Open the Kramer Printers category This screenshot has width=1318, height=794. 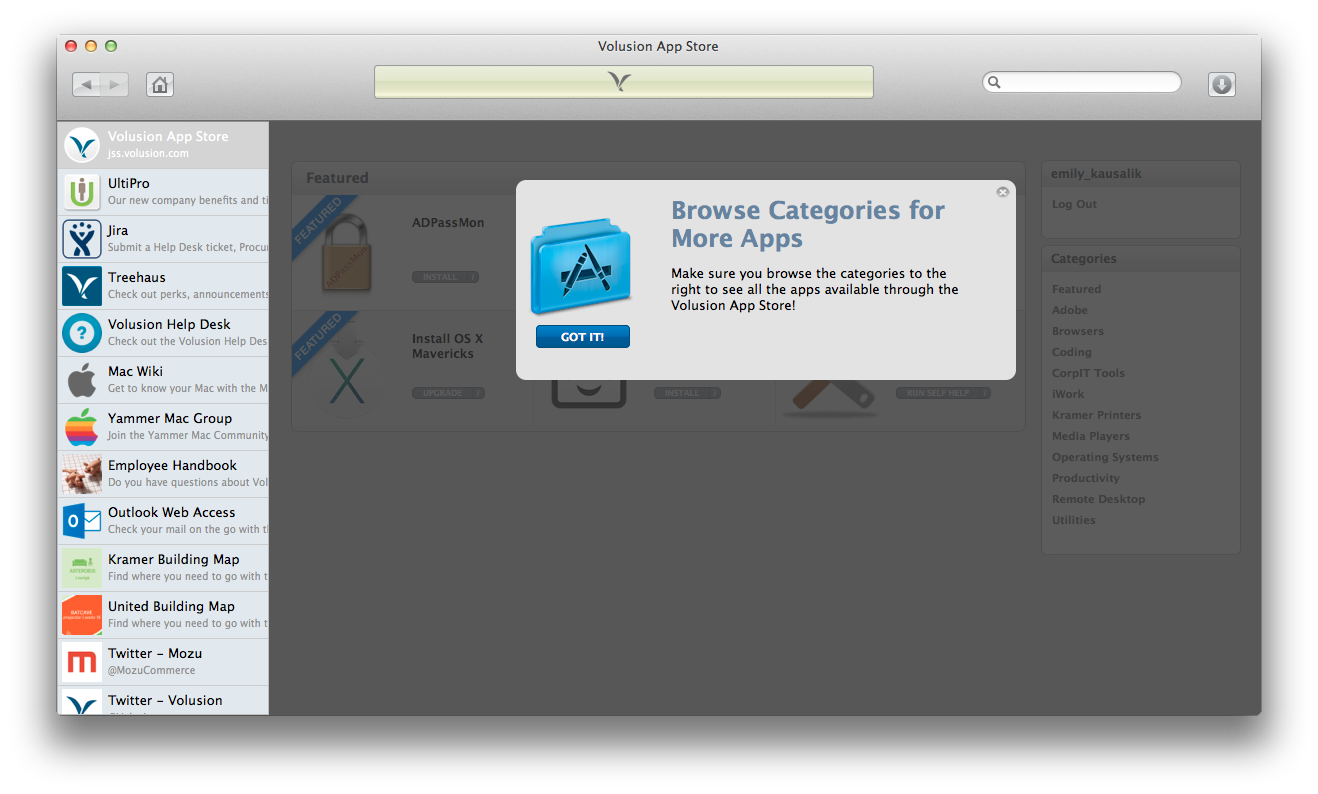pos(1096,415)
